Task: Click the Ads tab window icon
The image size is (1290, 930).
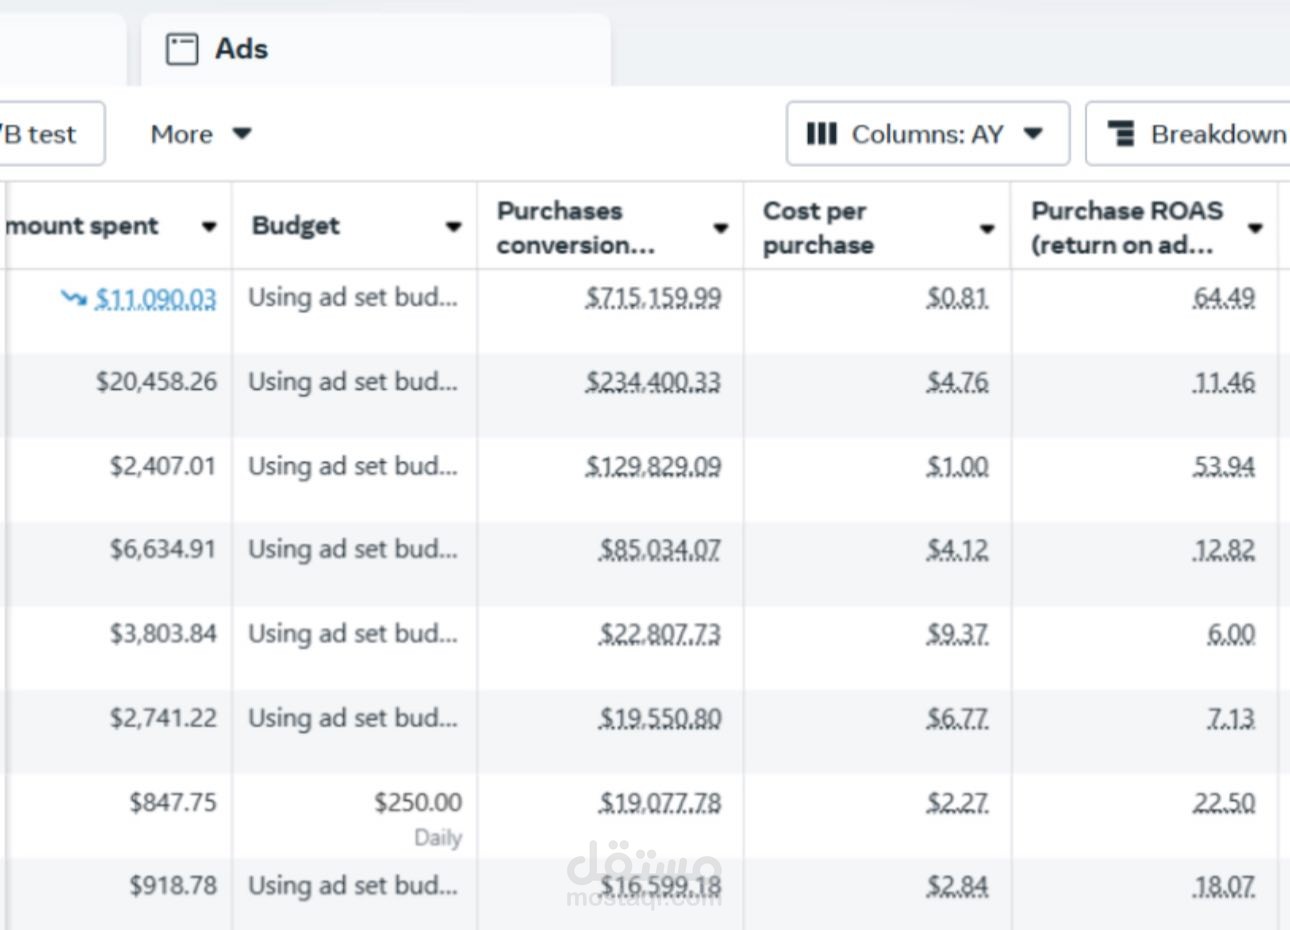Action: point(181,49)
